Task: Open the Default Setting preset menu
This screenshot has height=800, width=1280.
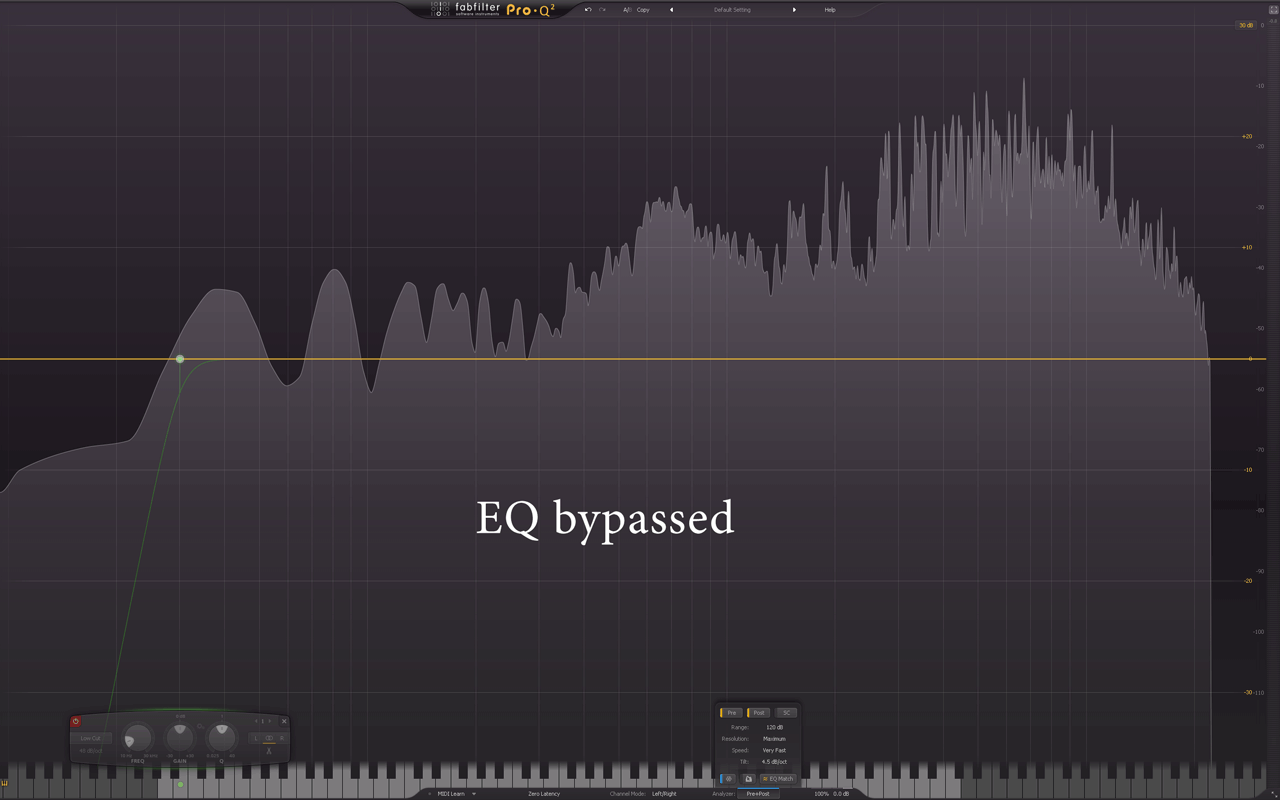Action: 732,10
